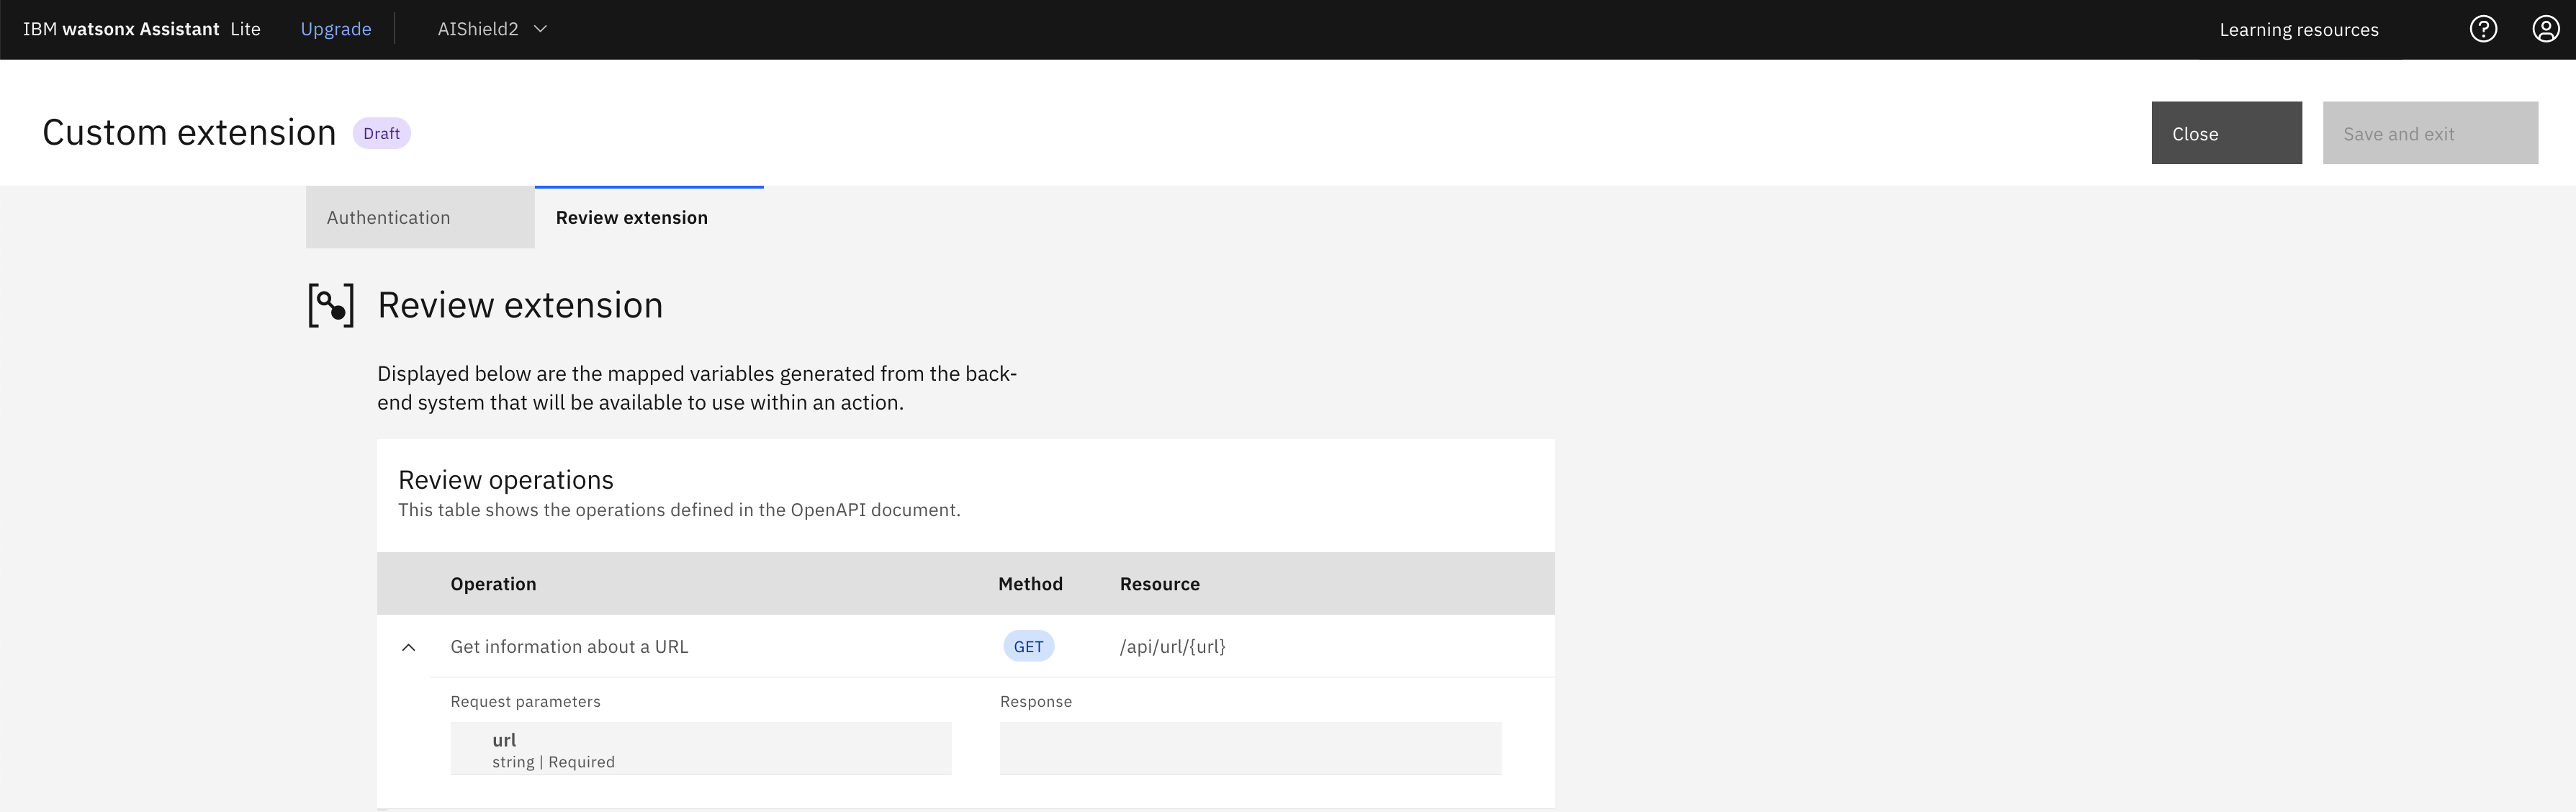Click the Lite plan label

[x=244, y=29]
